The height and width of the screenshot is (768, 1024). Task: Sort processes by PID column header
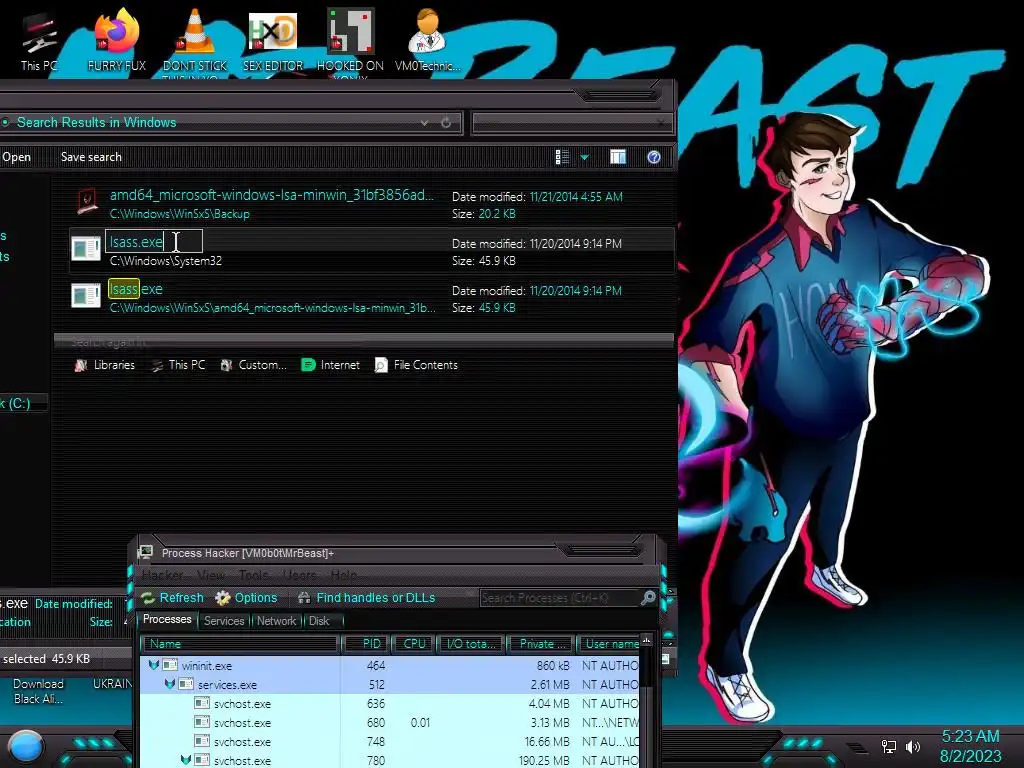(x=366, y=644)
